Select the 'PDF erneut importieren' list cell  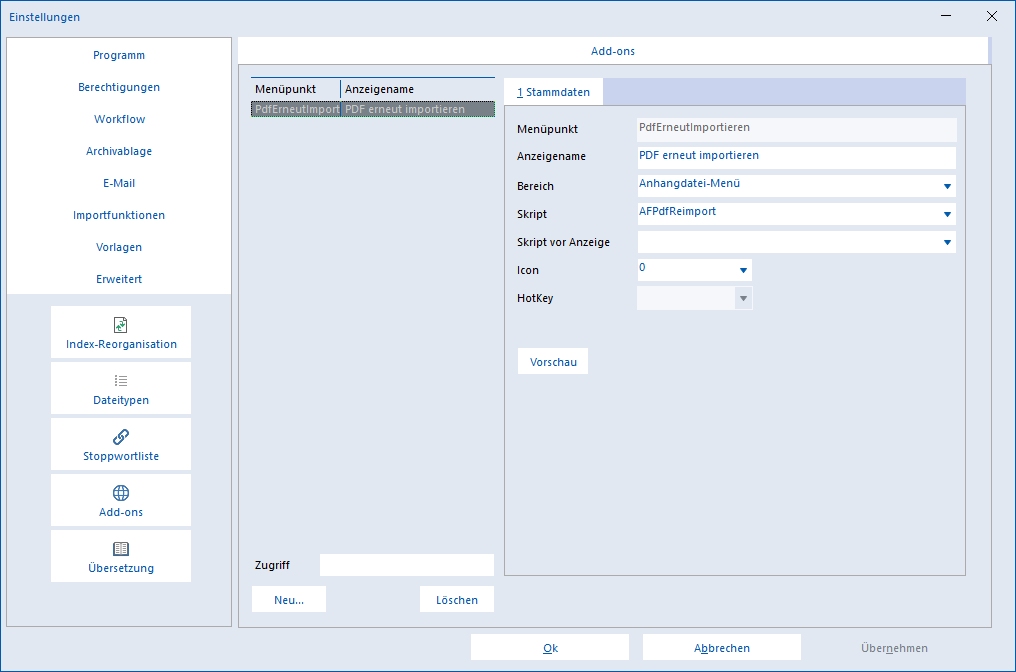(x=418, y=109)
